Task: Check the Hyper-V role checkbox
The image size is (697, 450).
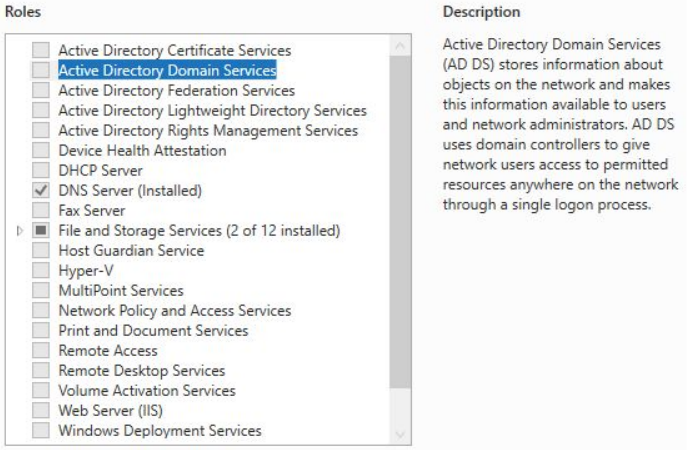Action: click(x=40, y=270)
